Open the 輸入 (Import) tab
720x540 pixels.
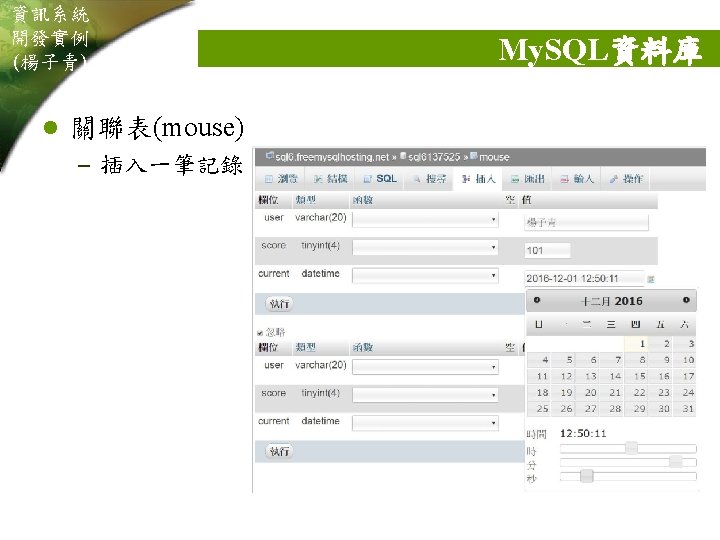click(577, 179)
